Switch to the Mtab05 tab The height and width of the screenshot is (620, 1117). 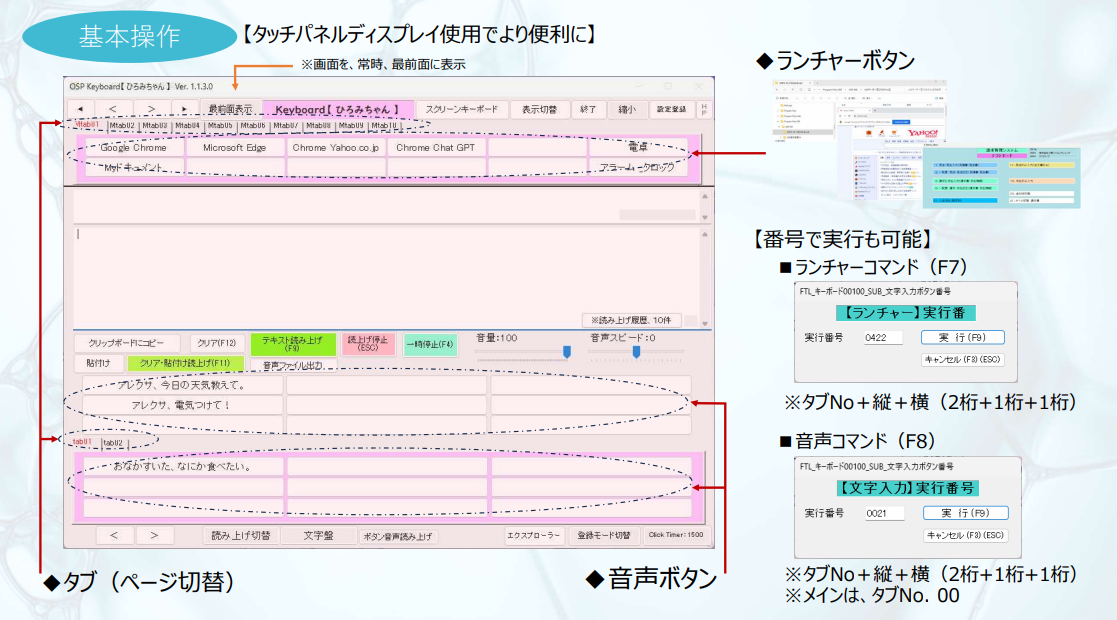click(220, 125)
